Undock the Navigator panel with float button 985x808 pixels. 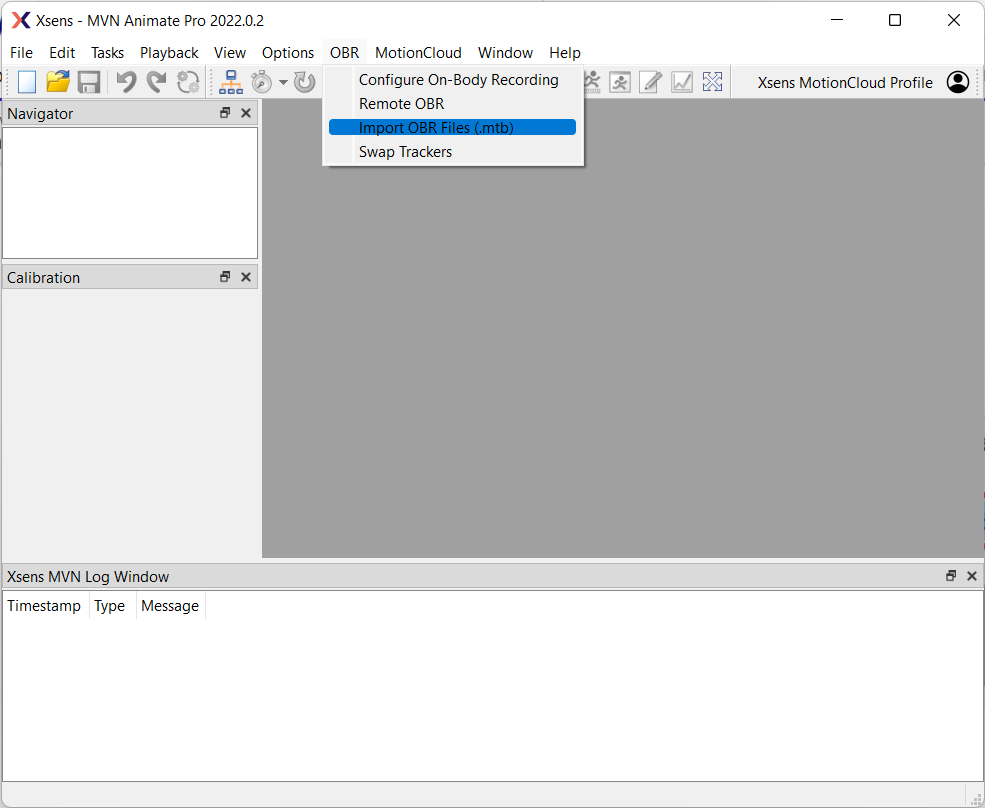coord(225,113)
